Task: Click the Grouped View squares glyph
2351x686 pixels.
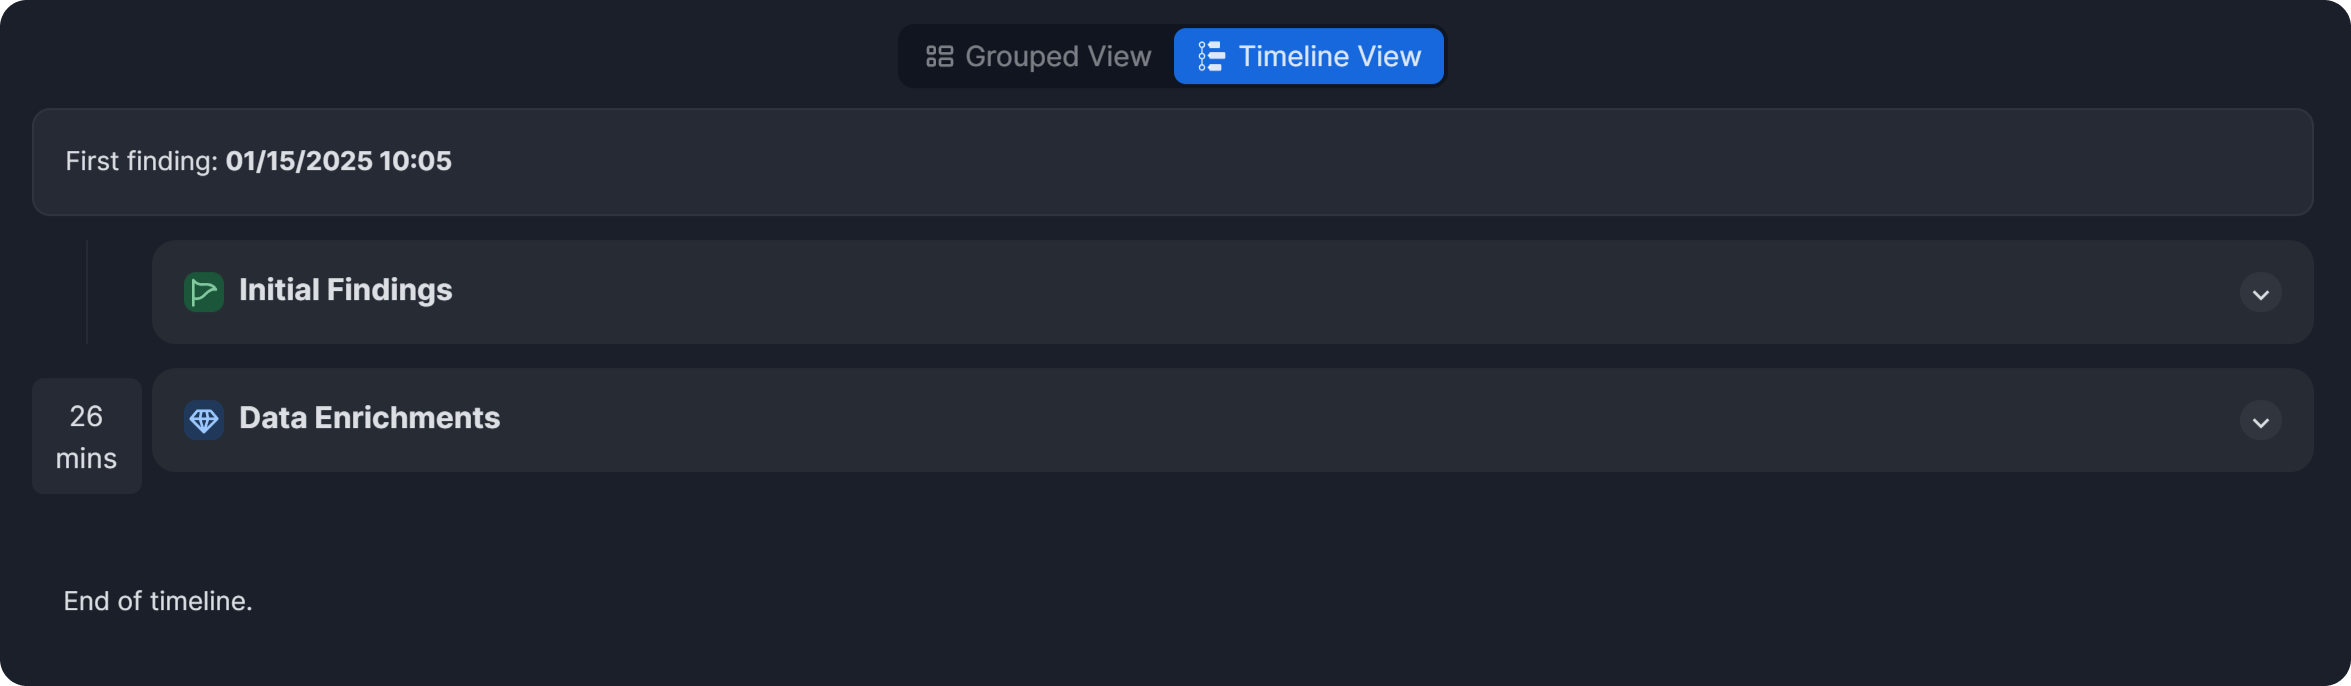Action: pos(938,56)
